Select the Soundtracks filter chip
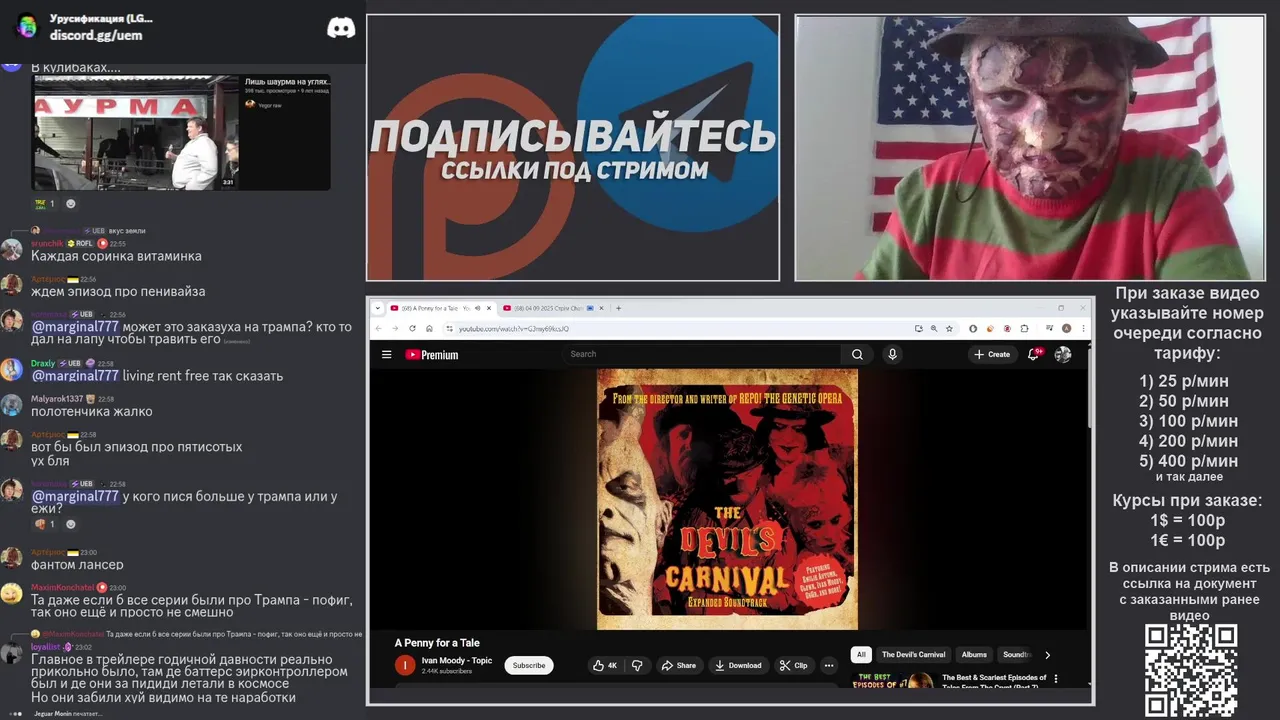 pos(1016,655)
